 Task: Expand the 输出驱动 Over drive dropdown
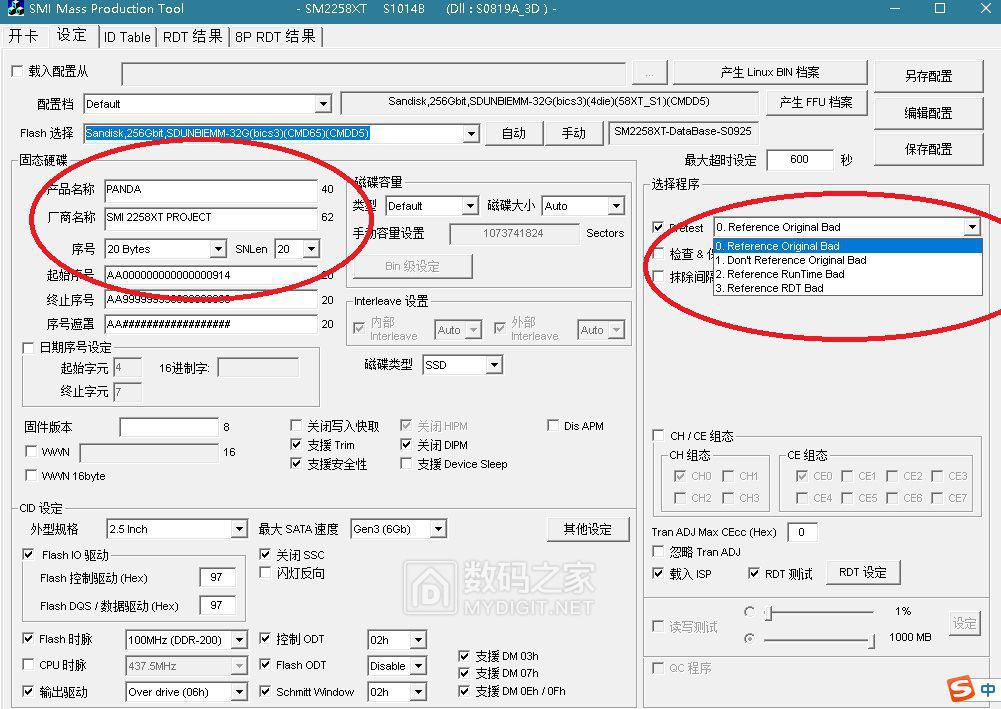239,692
